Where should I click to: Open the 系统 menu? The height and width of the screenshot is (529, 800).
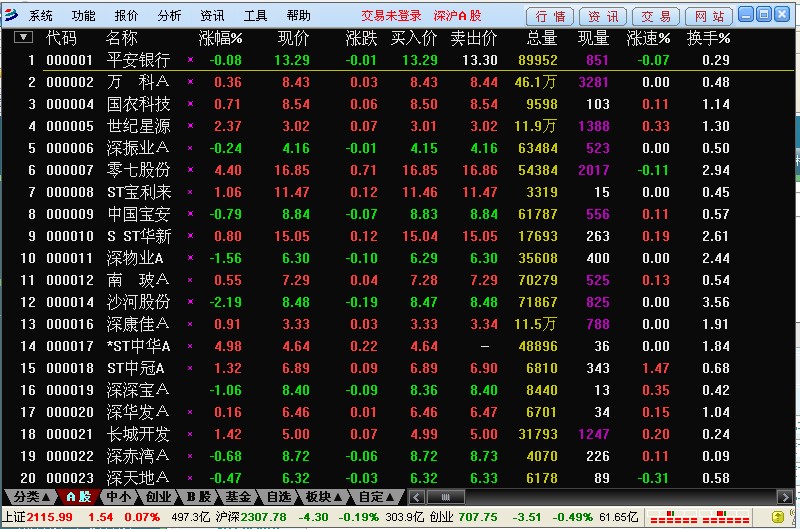(40, 16)
